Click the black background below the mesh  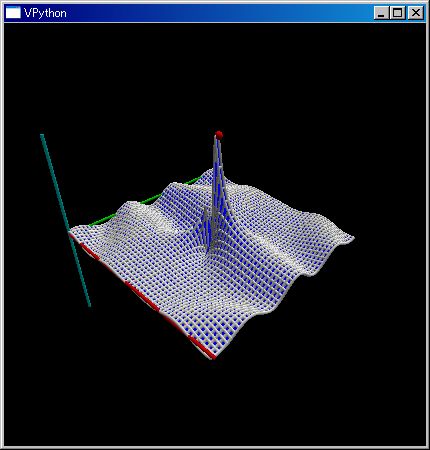[213, 407]
